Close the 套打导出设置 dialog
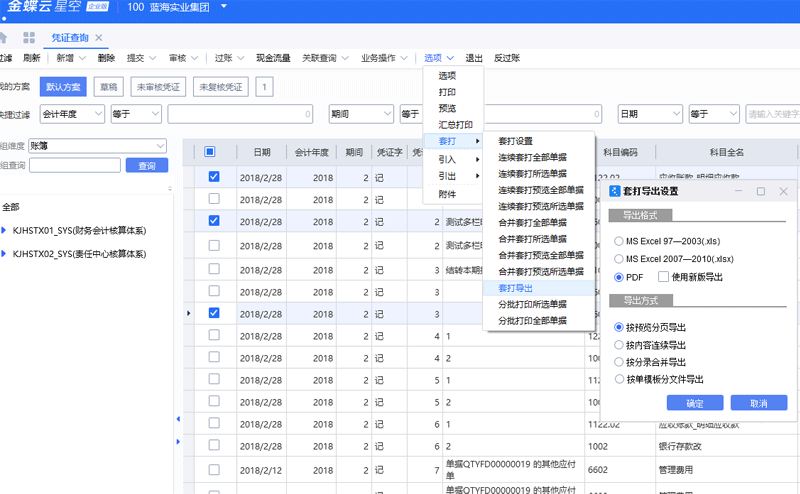Image resolution: width=800 pixels, height=494 pixels. click(x=784, y=191)
